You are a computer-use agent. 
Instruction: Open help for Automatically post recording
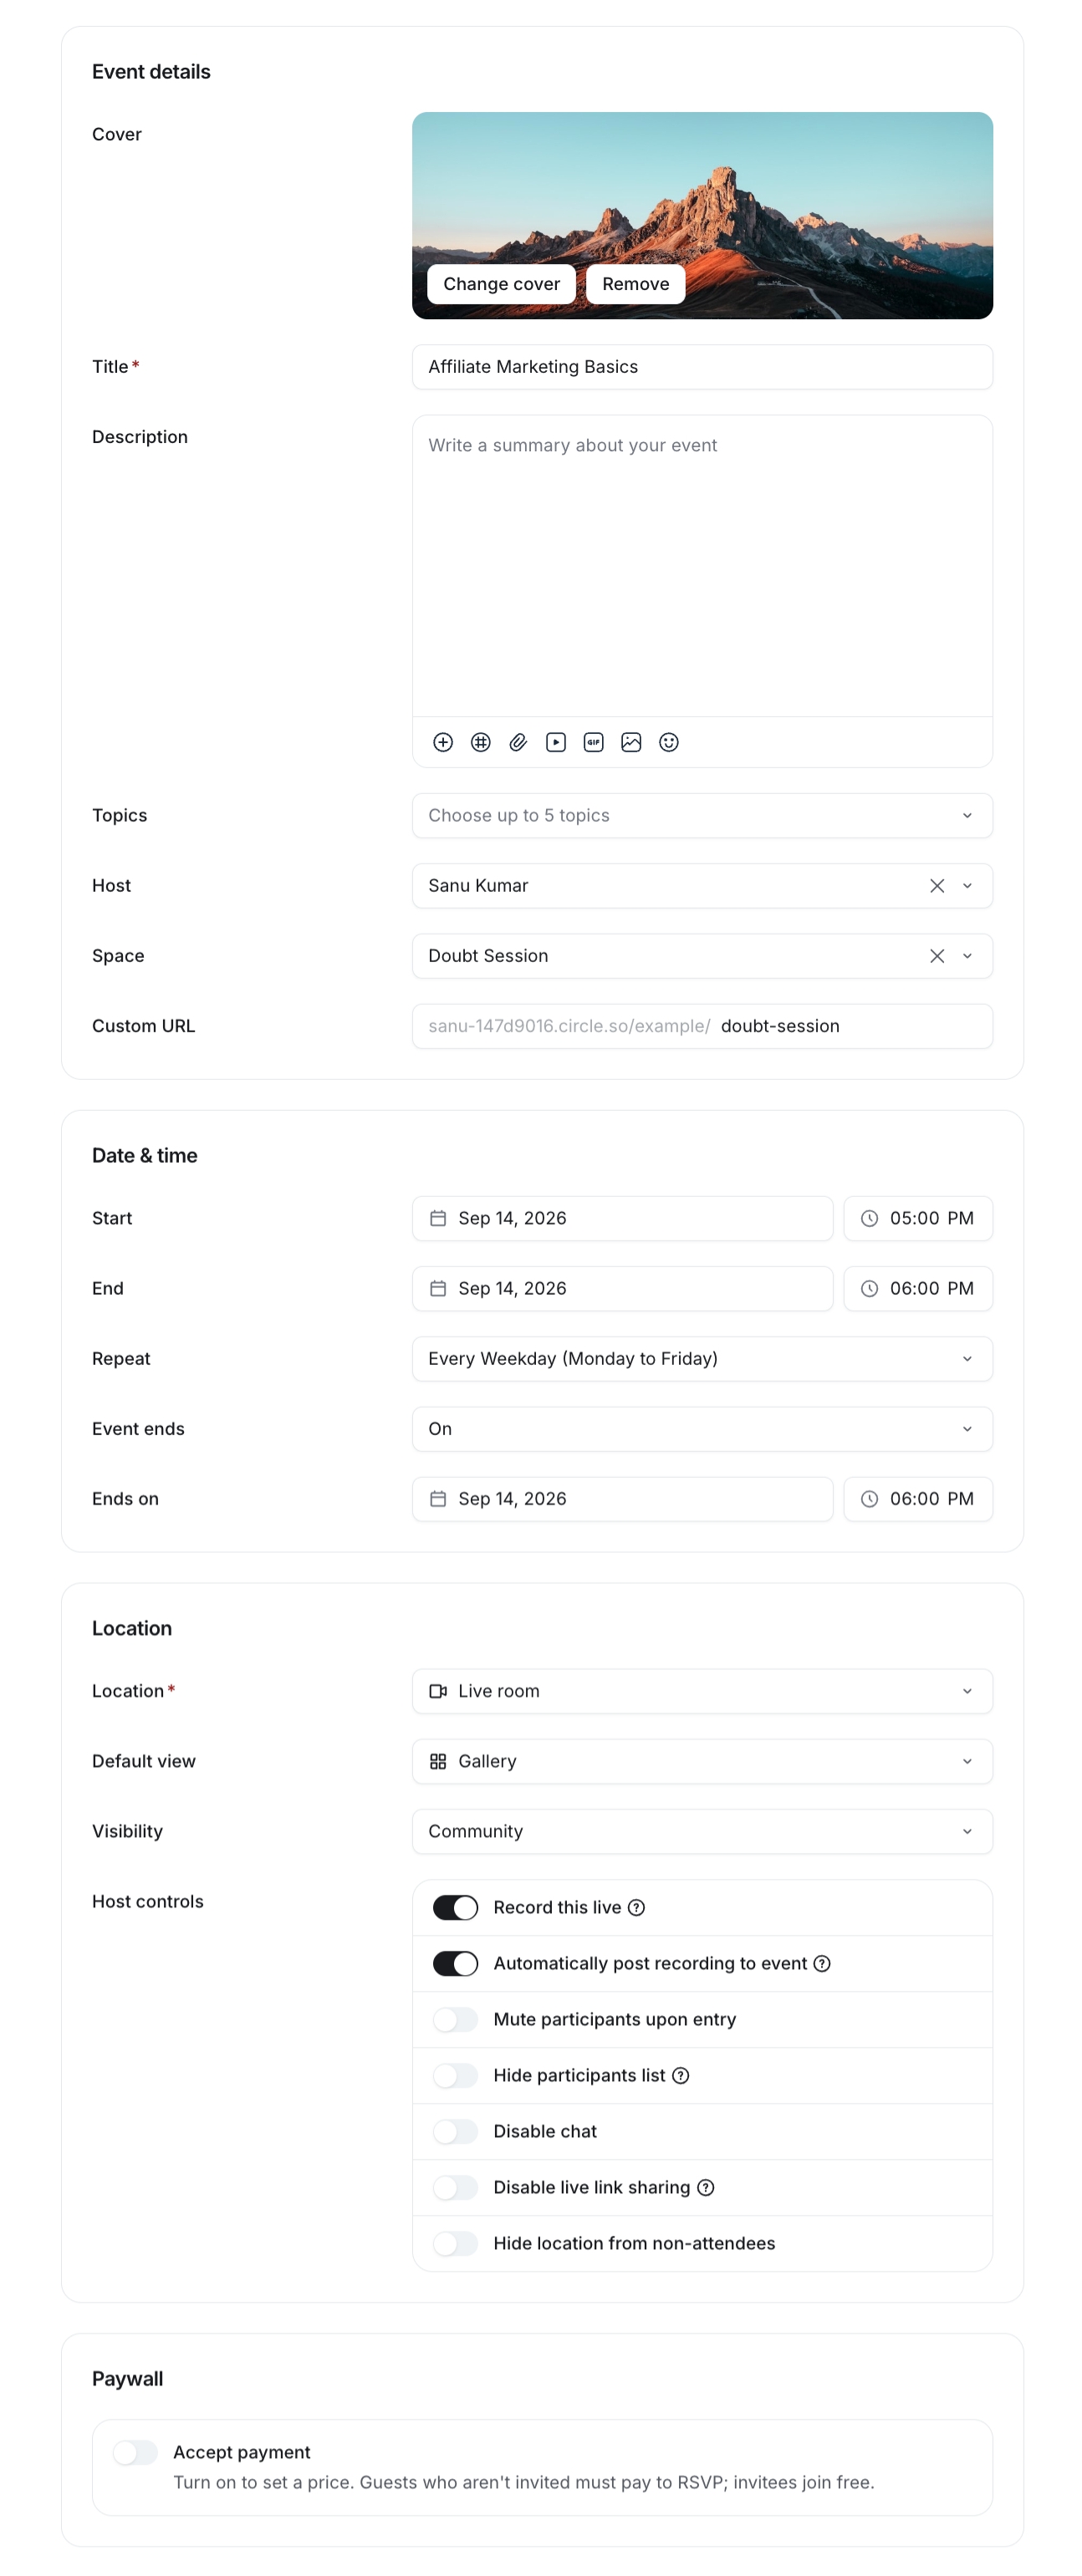tap(822, 1964)
